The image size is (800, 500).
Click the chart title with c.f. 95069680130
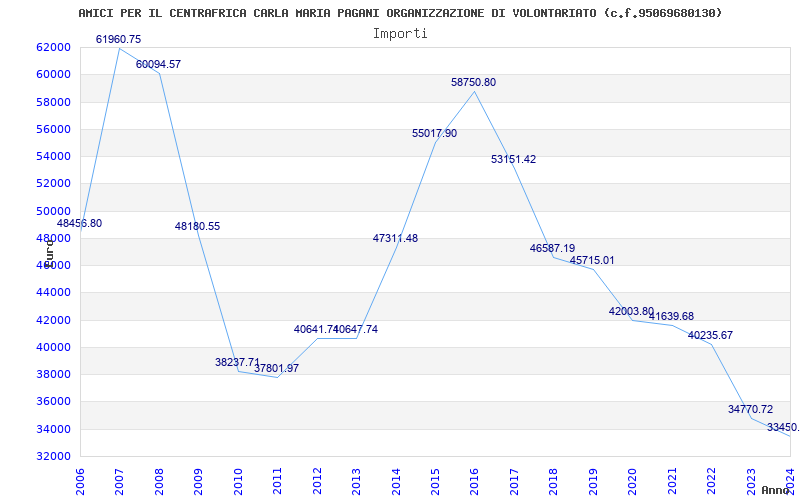pos(400,13)
